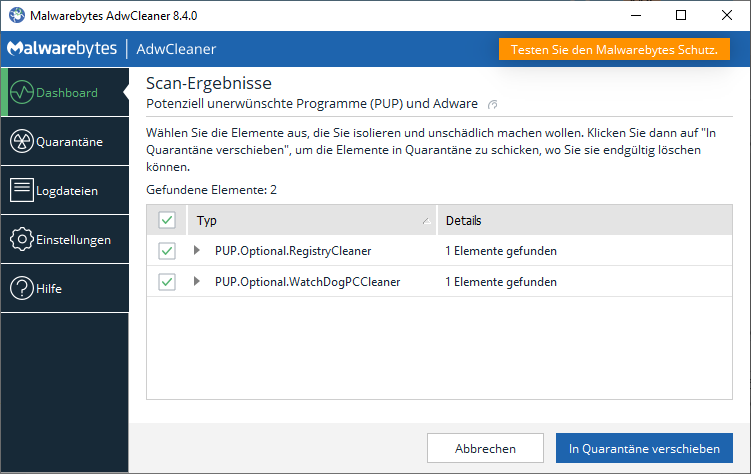751x474 pixels.
Task: Click the AdwCleaner title bar app icon
Action: click(16, 15)
